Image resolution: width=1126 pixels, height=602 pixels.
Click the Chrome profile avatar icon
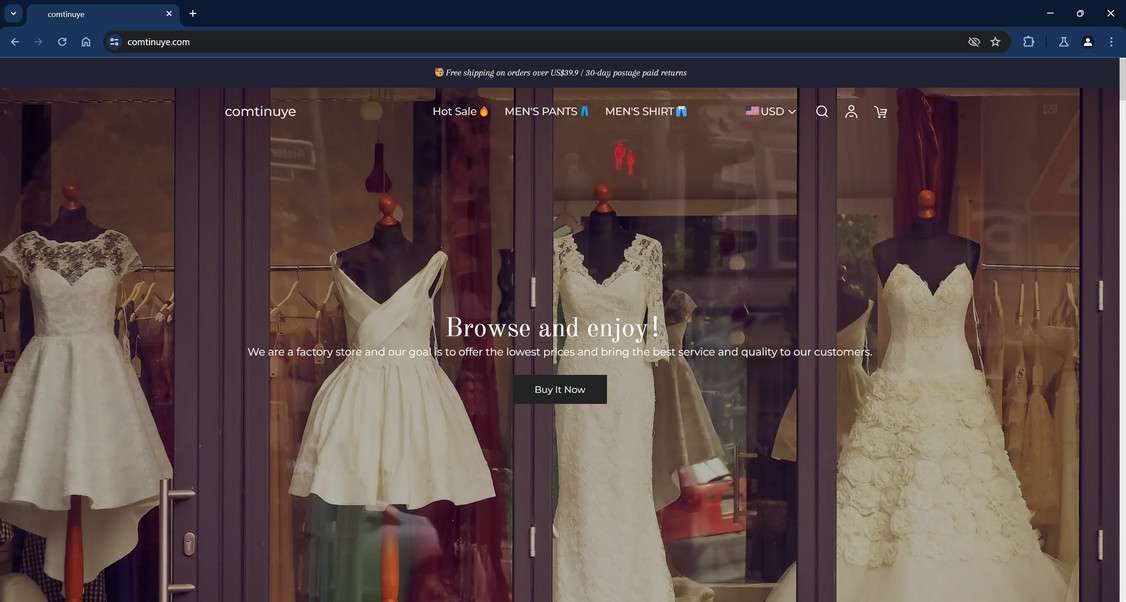click(x=1087, y=42)
